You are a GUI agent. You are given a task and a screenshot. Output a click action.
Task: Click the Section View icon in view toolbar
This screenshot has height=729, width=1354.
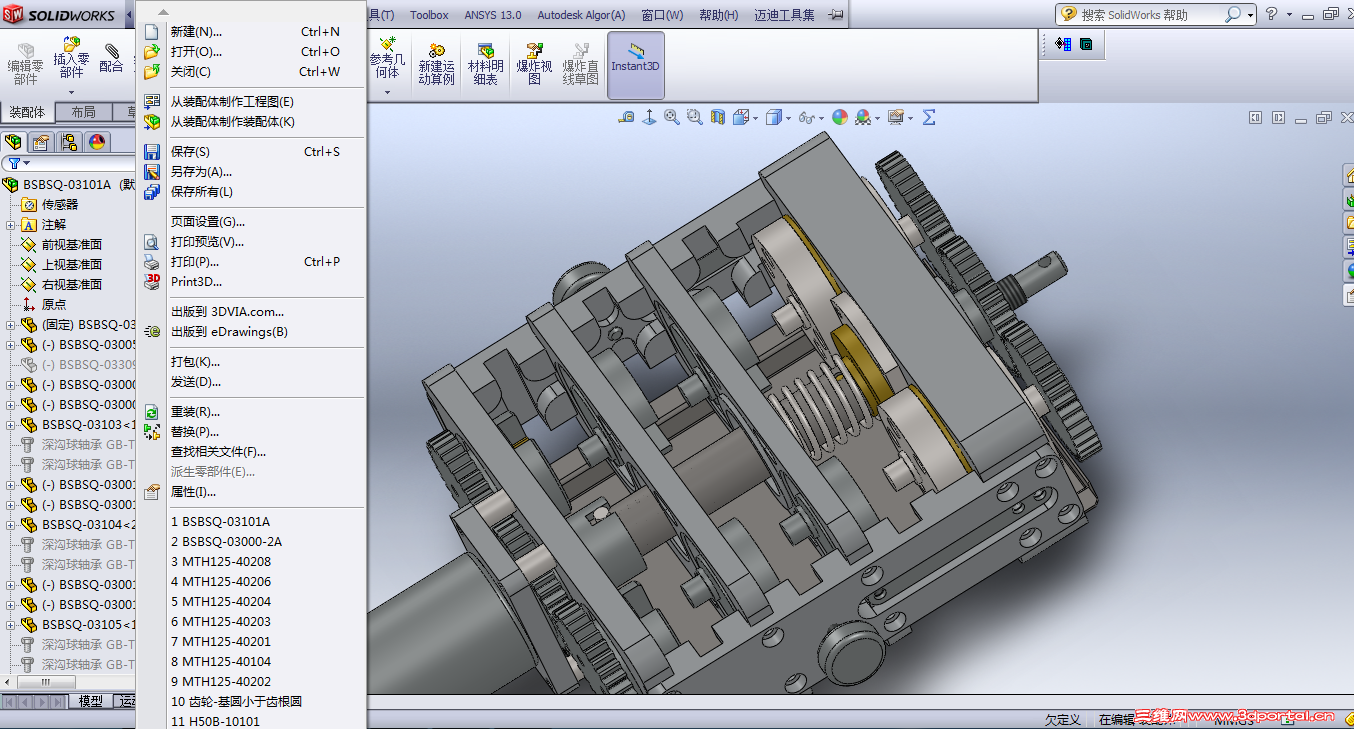coord(717,117)
